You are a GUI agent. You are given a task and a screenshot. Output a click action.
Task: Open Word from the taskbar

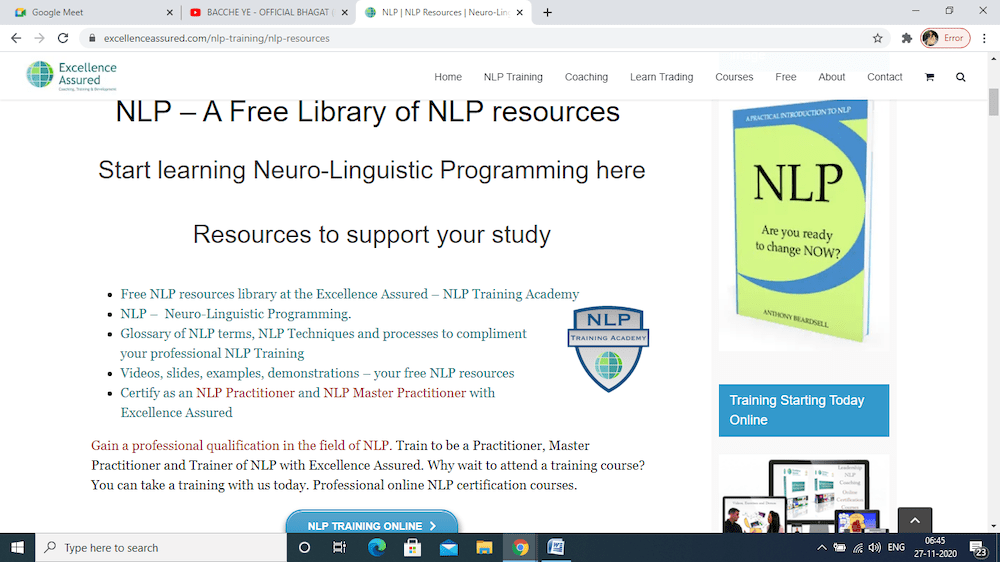555,547
